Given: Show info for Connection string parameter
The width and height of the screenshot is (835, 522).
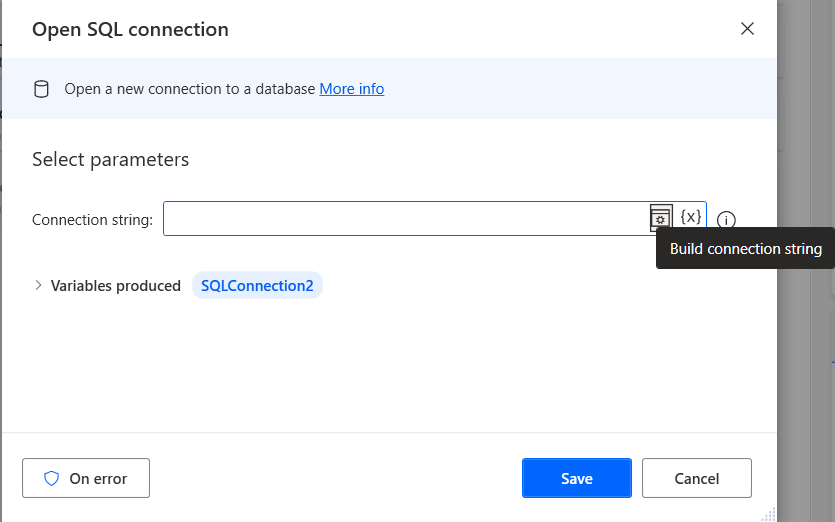Looking at the screenshot, I should click(x=726, y=219).
